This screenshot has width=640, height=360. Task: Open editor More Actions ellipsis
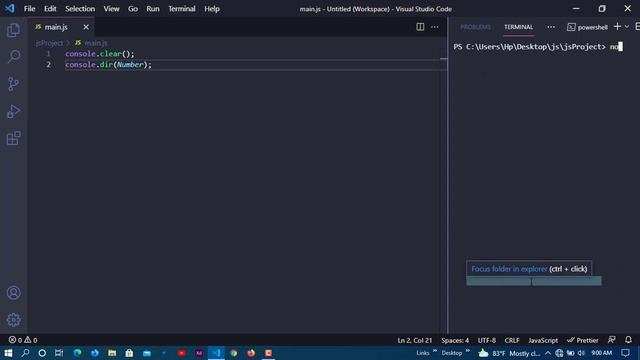[435, 27]
